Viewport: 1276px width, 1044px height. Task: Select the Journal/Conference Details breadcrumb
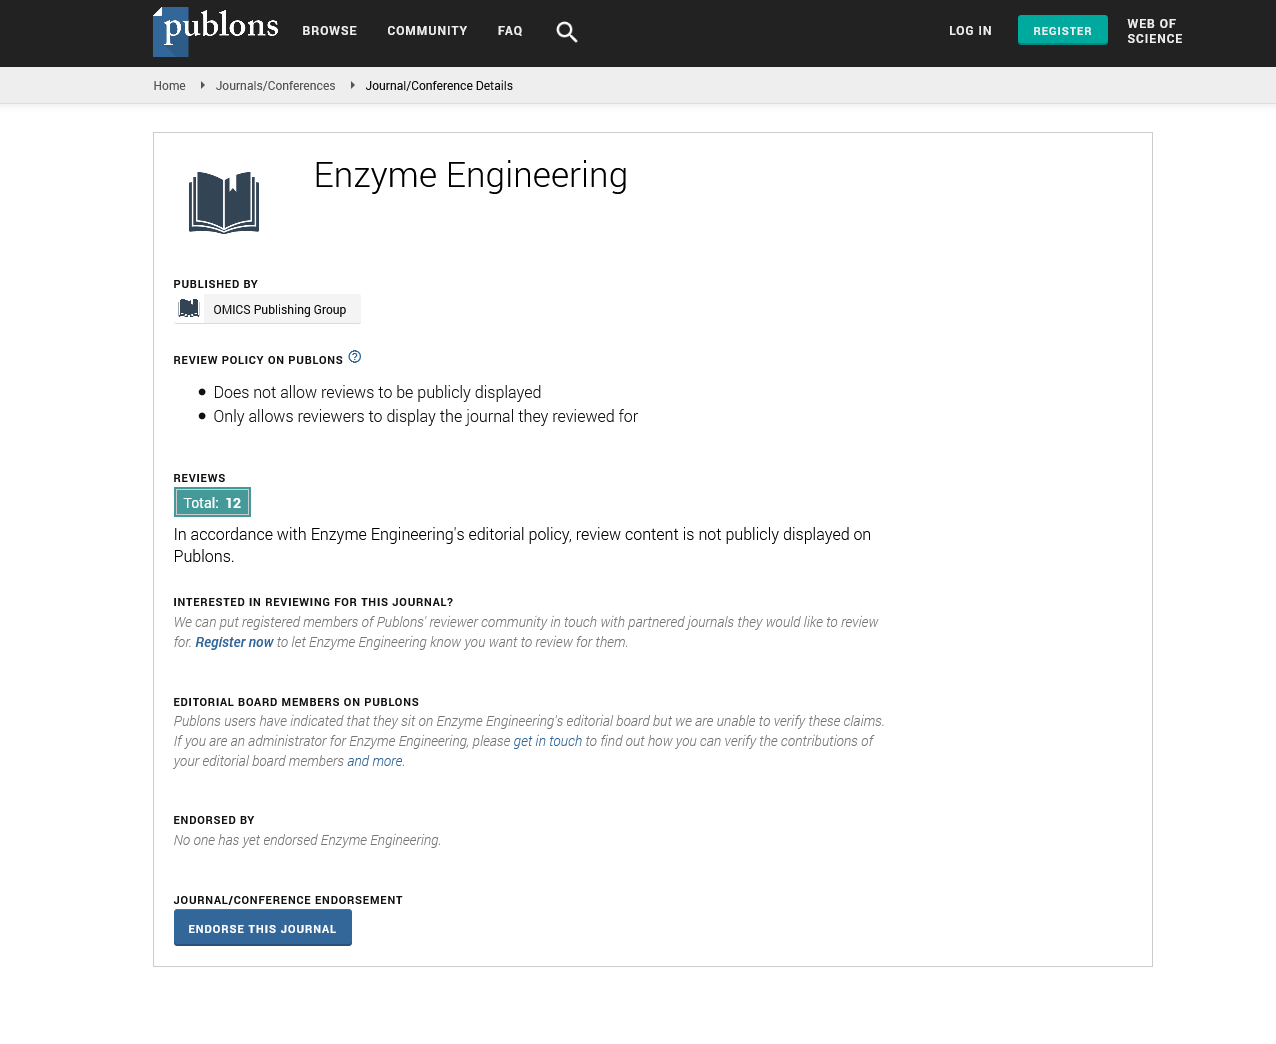tap(439, 86)
